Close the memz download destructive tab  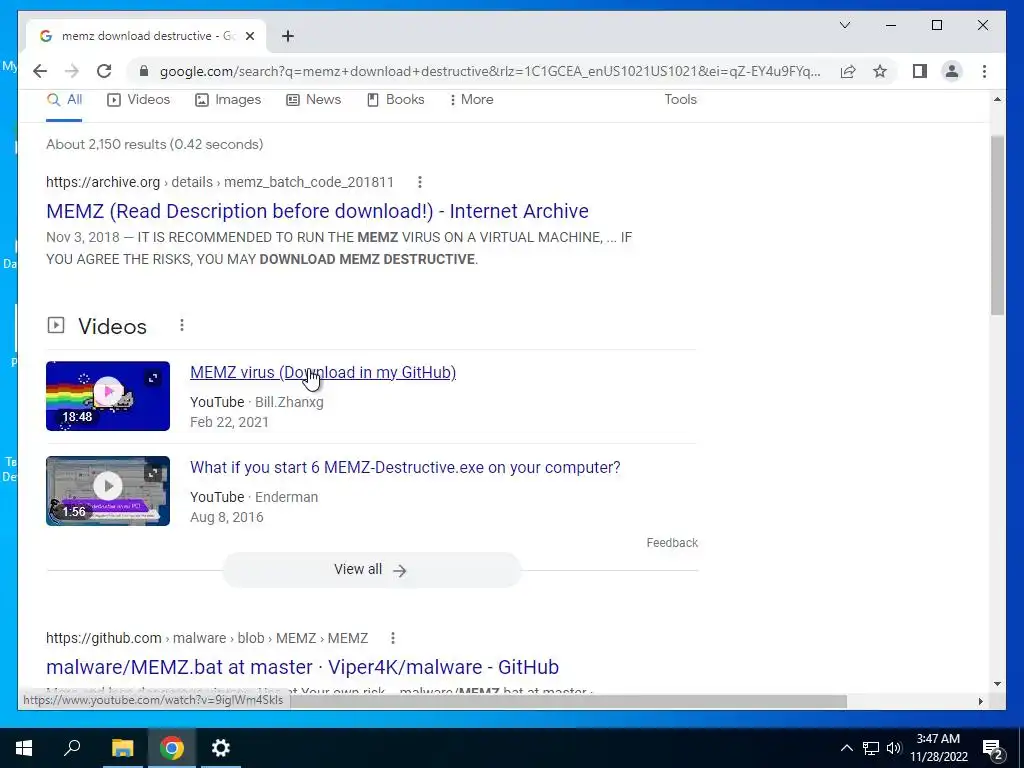point(249,36)
